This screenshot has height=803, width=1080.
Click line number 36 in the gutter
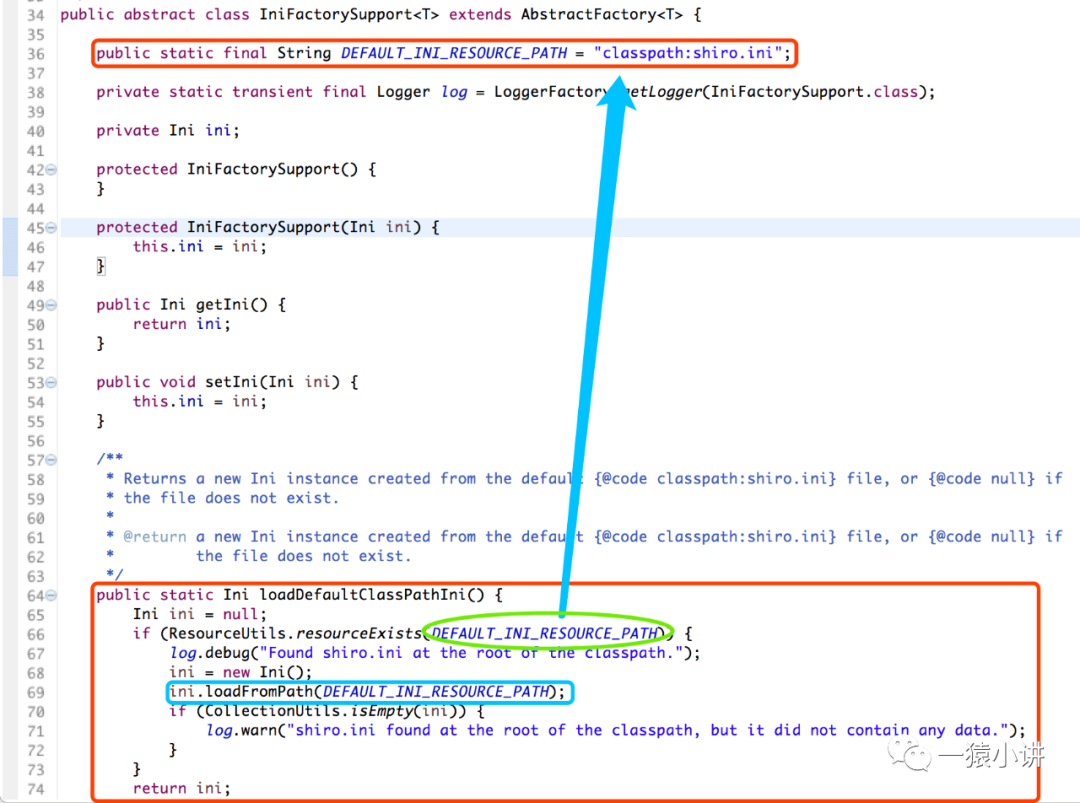point(36,54)
